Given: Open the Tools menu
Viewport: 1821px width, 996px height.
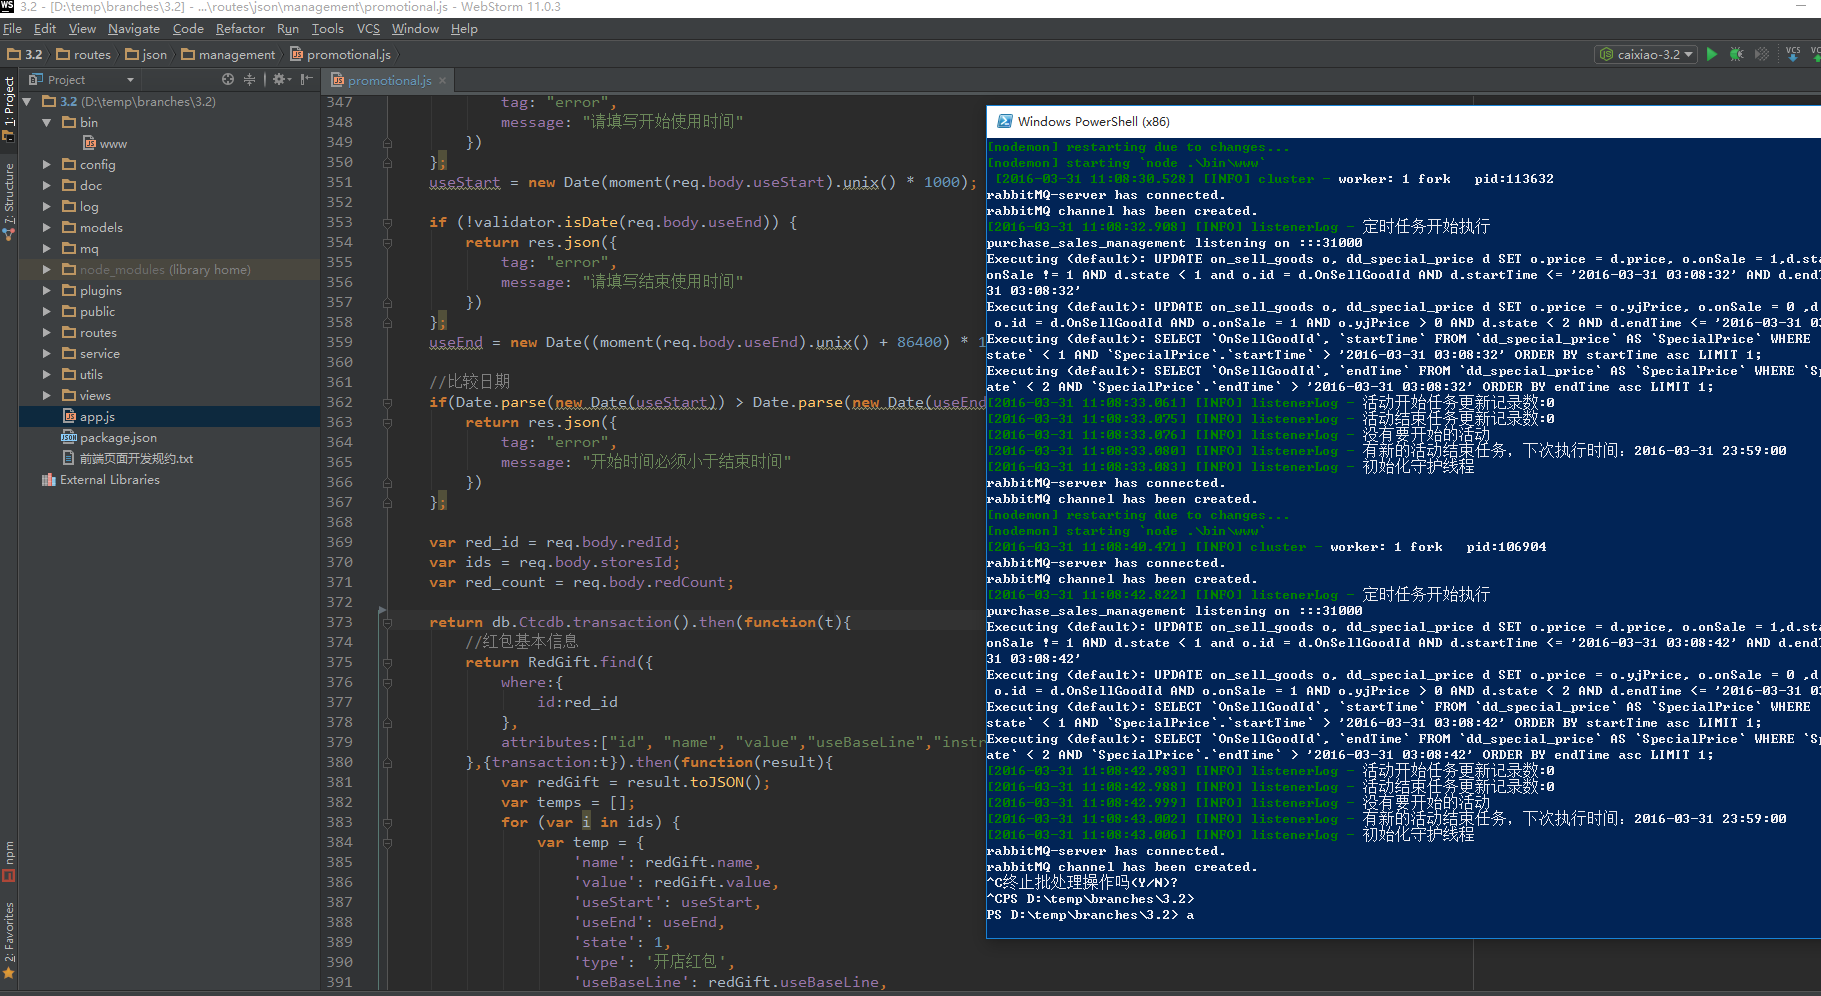Looking at the screenshot, I should point(327,28).
